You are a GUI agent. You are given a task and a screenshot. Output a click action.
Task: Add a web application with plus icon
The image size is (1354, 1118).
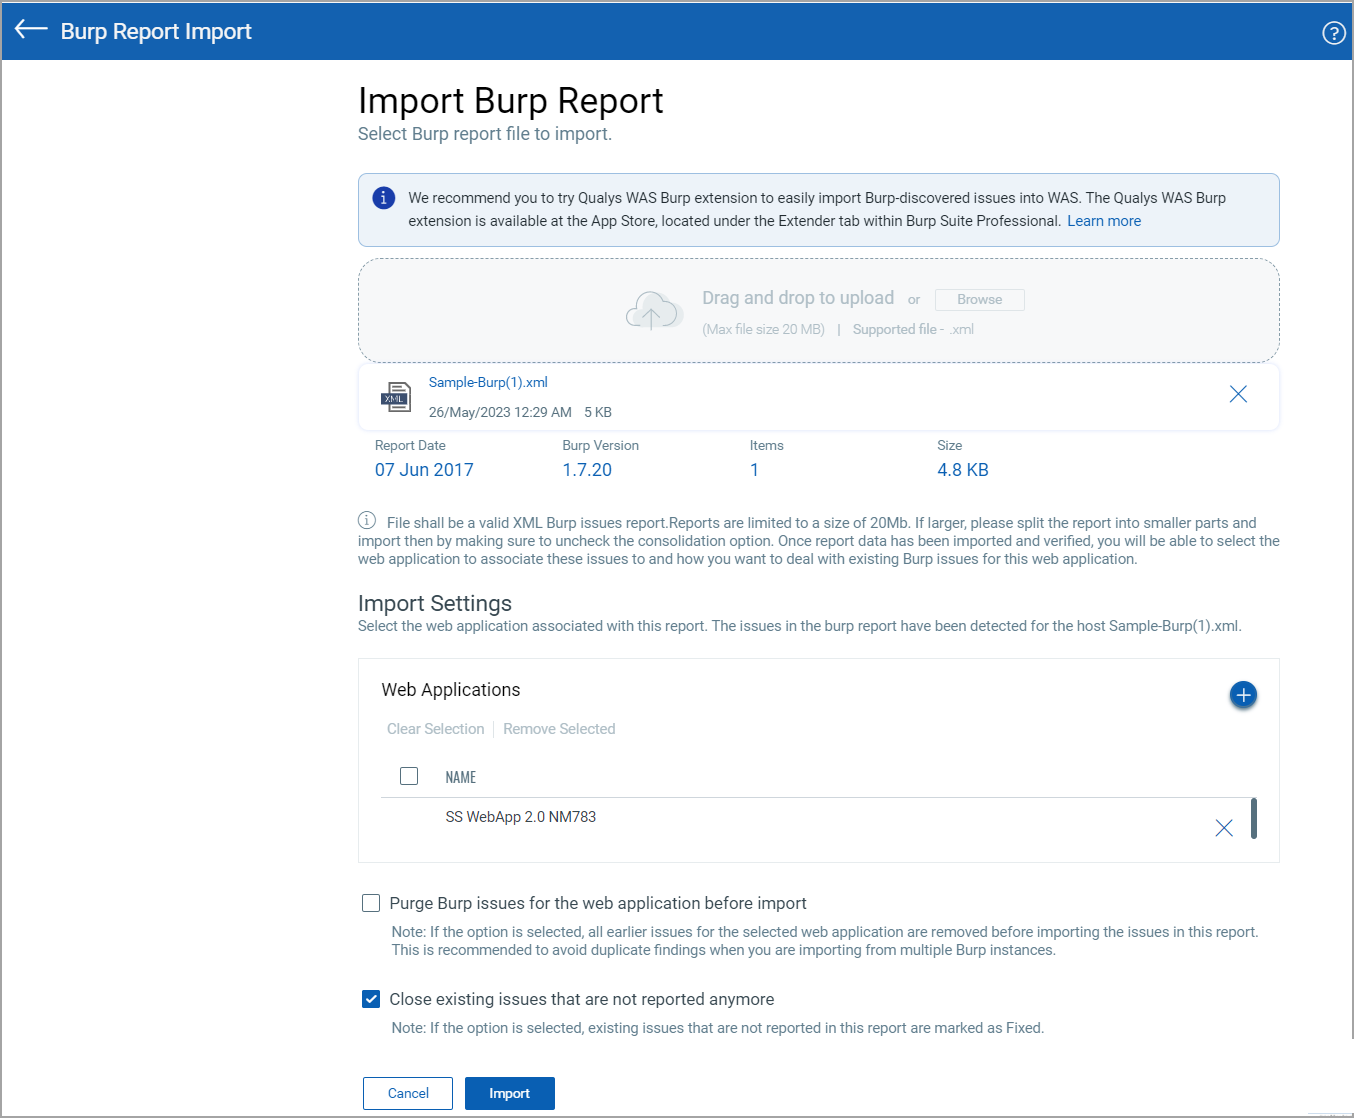click(1243, 695)
